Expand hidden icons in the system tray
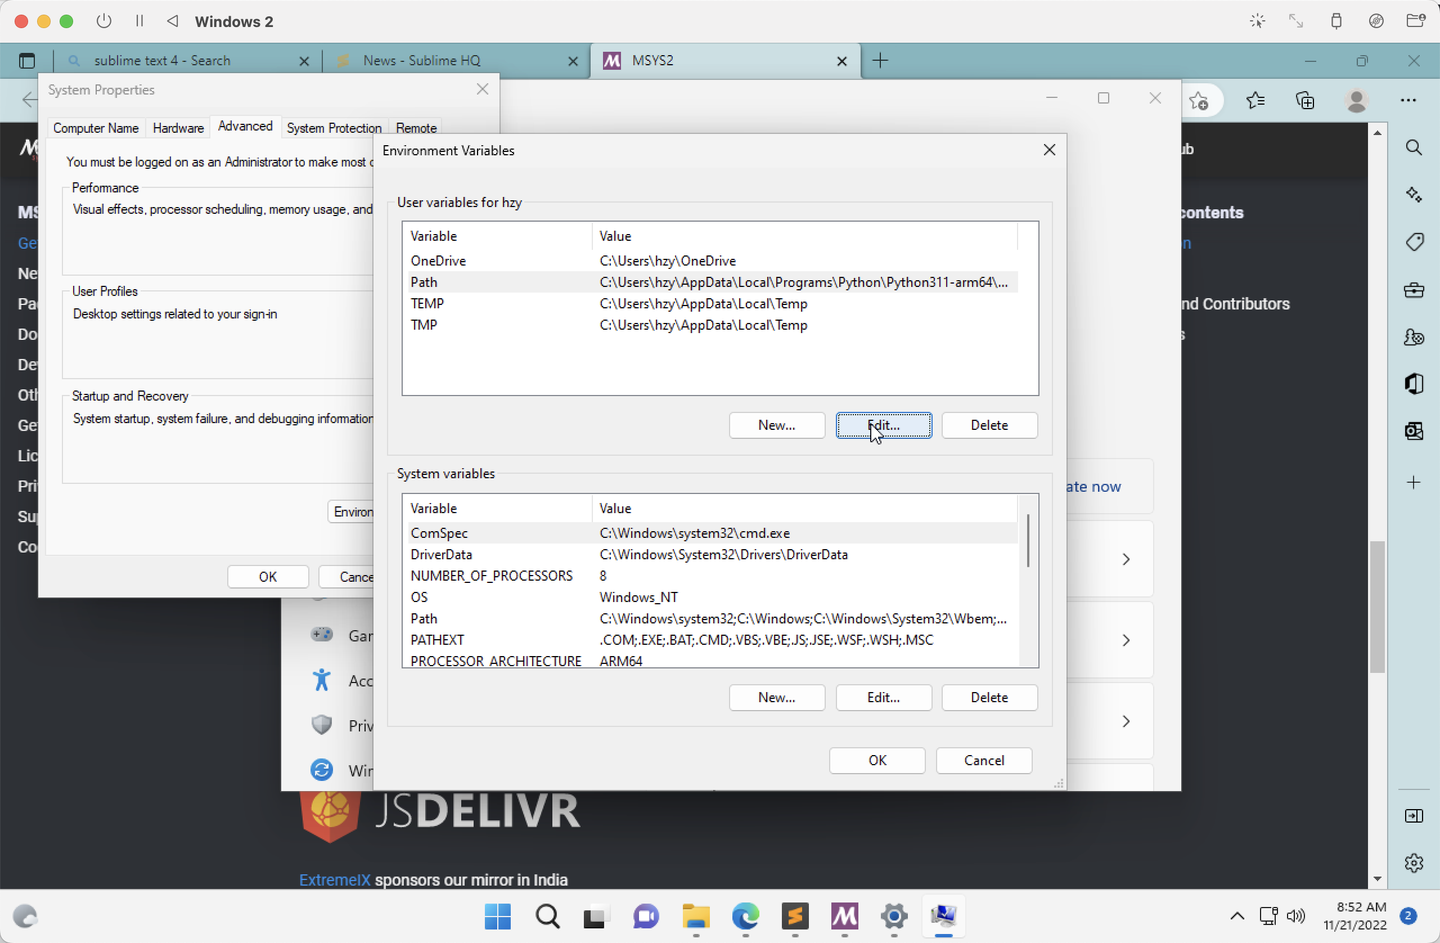This screenshot has width=1440, height=943. pos(1237,916)
